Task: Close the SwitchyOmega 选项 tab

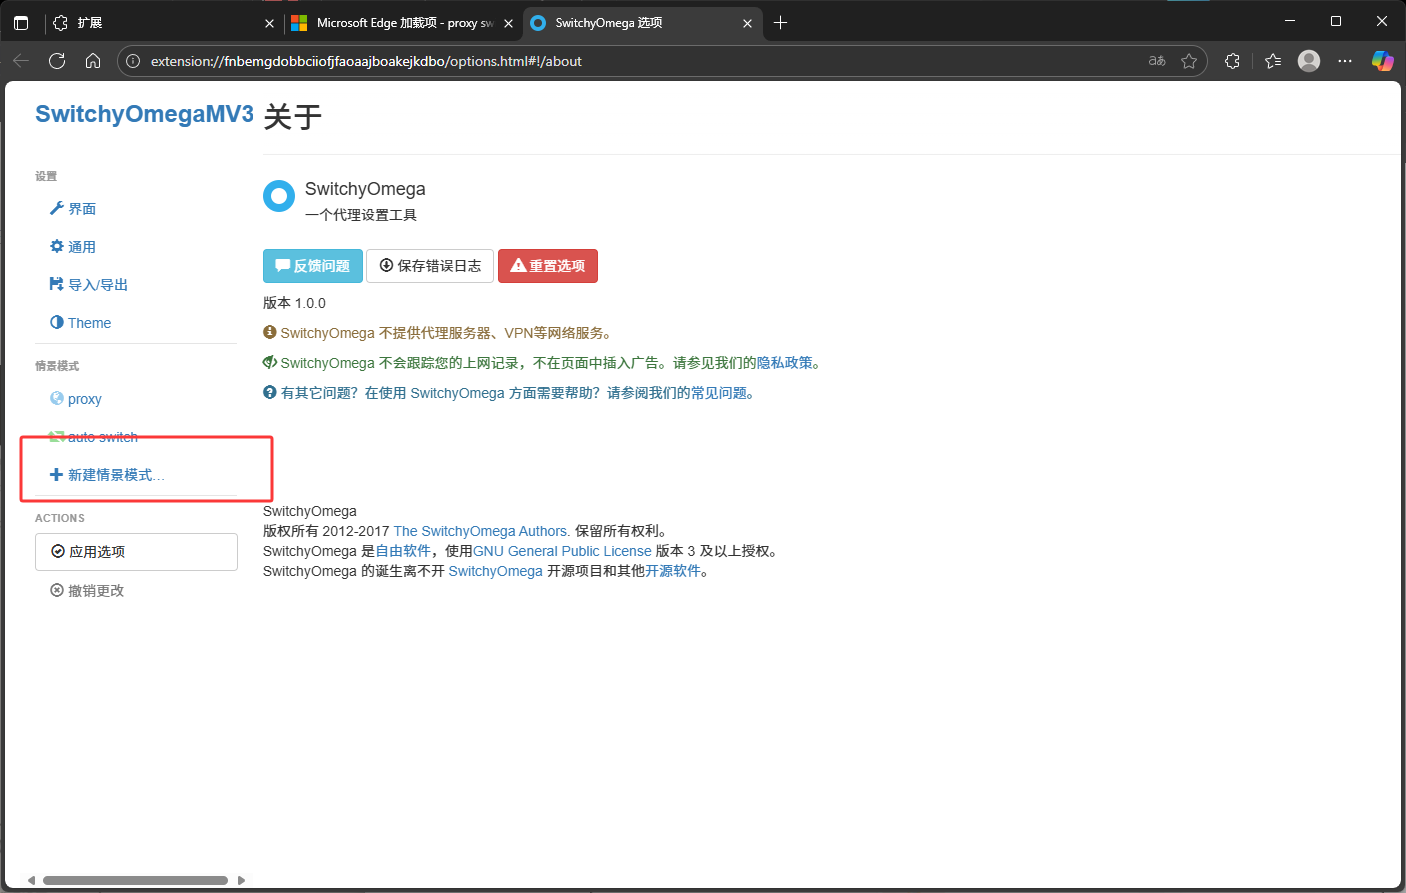Action: pos(747,23)
